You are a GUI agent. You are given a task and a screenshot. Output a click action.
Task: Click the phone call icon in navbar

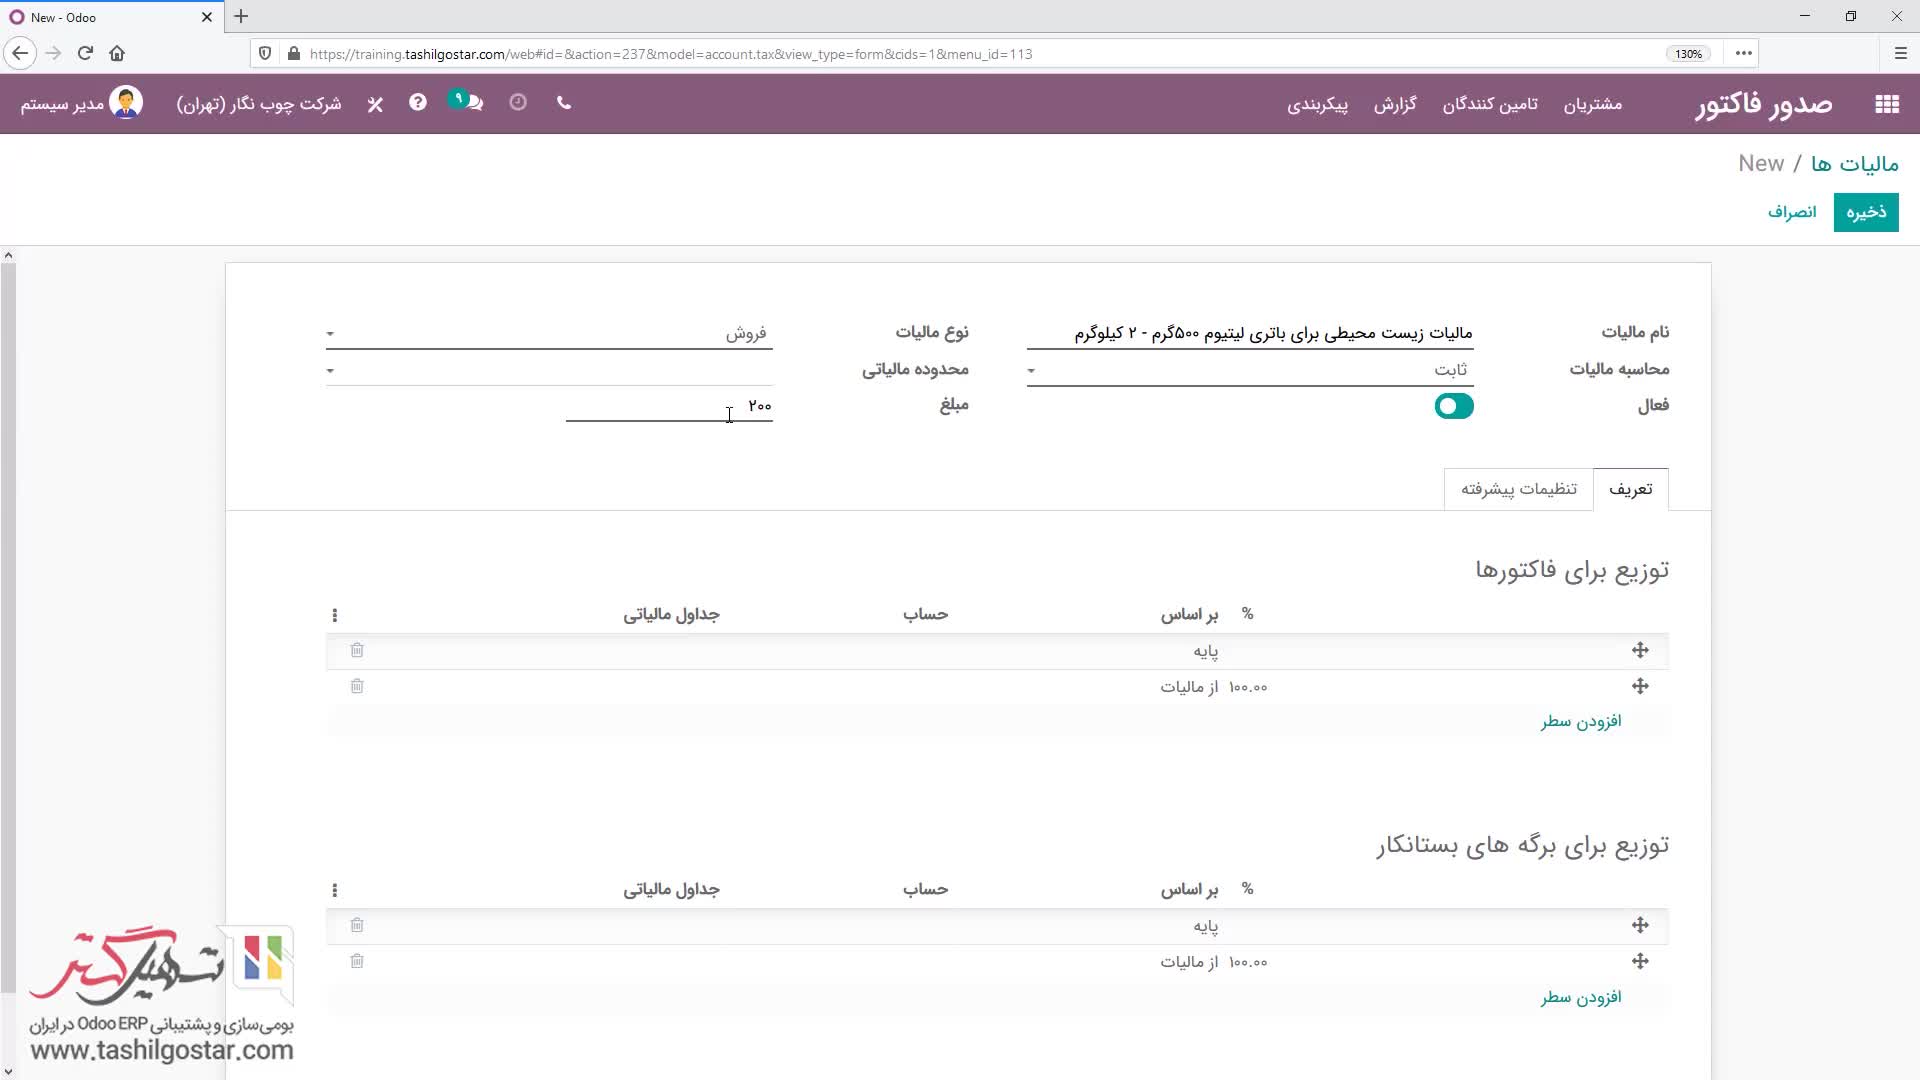564,103
